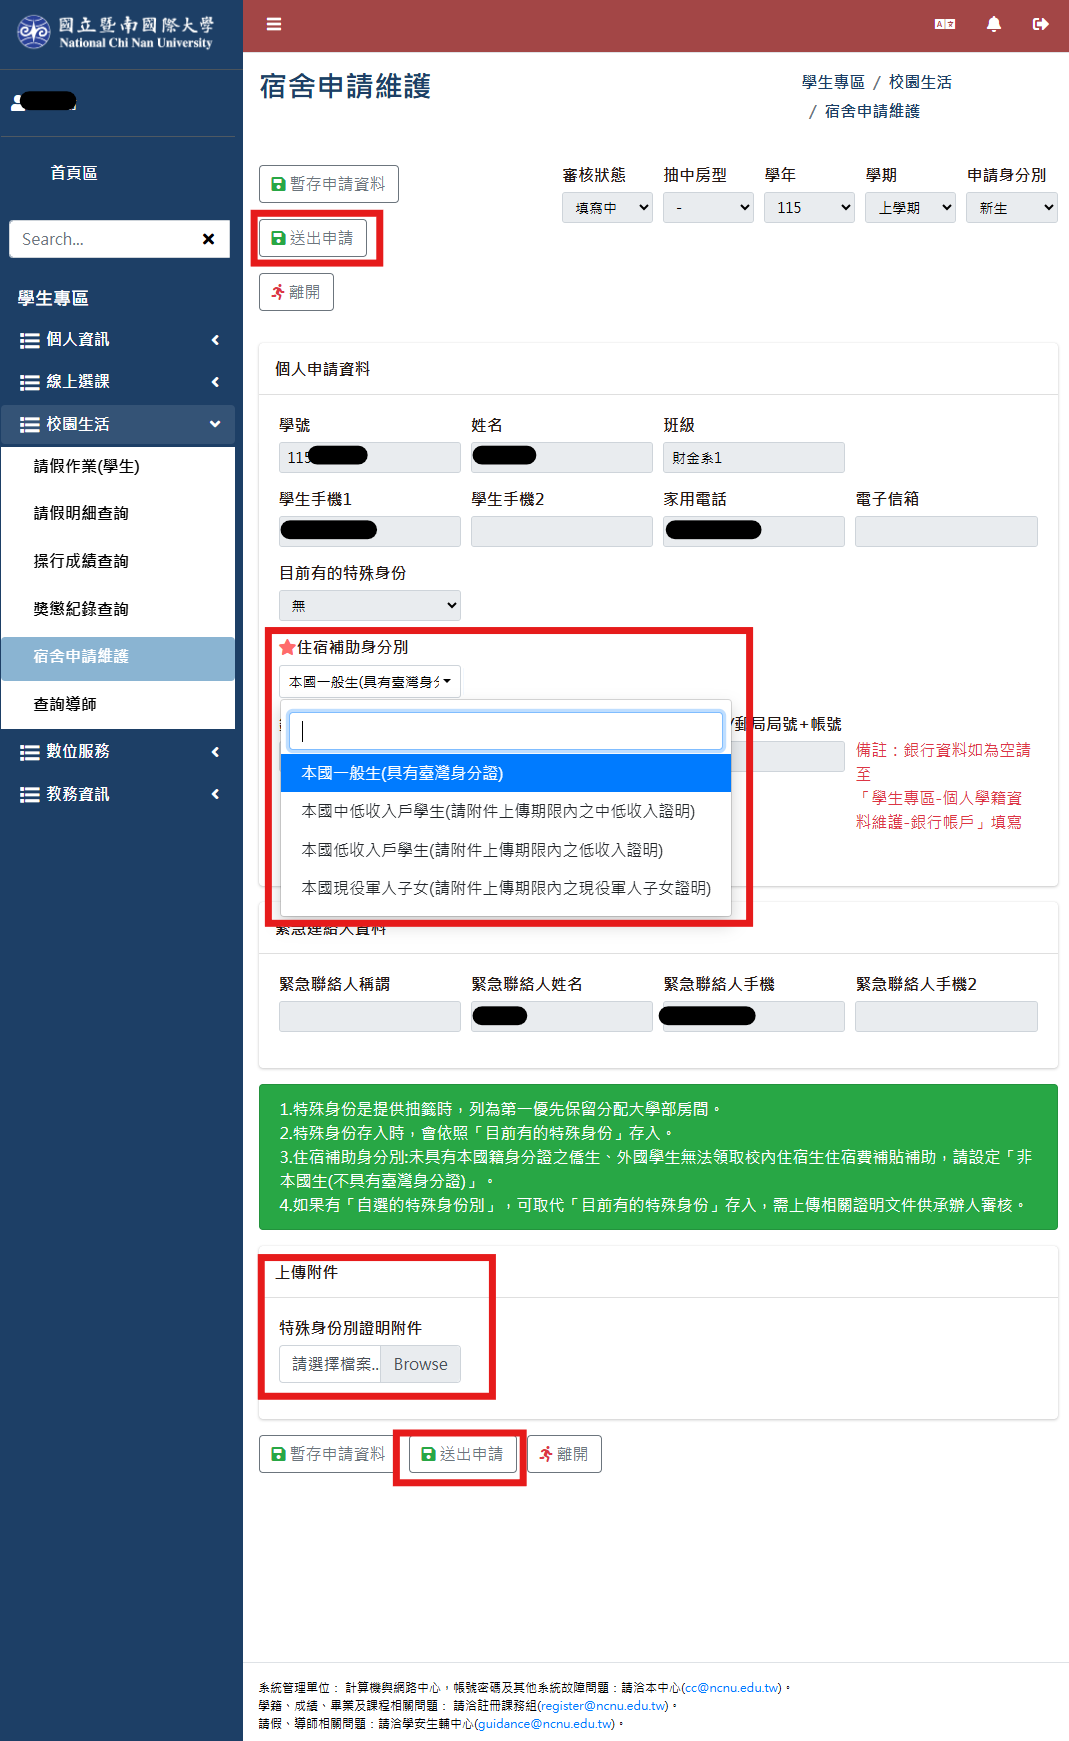Click the list icon beside 數位服務
The height and width of the screenshot is (1741, 1069).
30,752
